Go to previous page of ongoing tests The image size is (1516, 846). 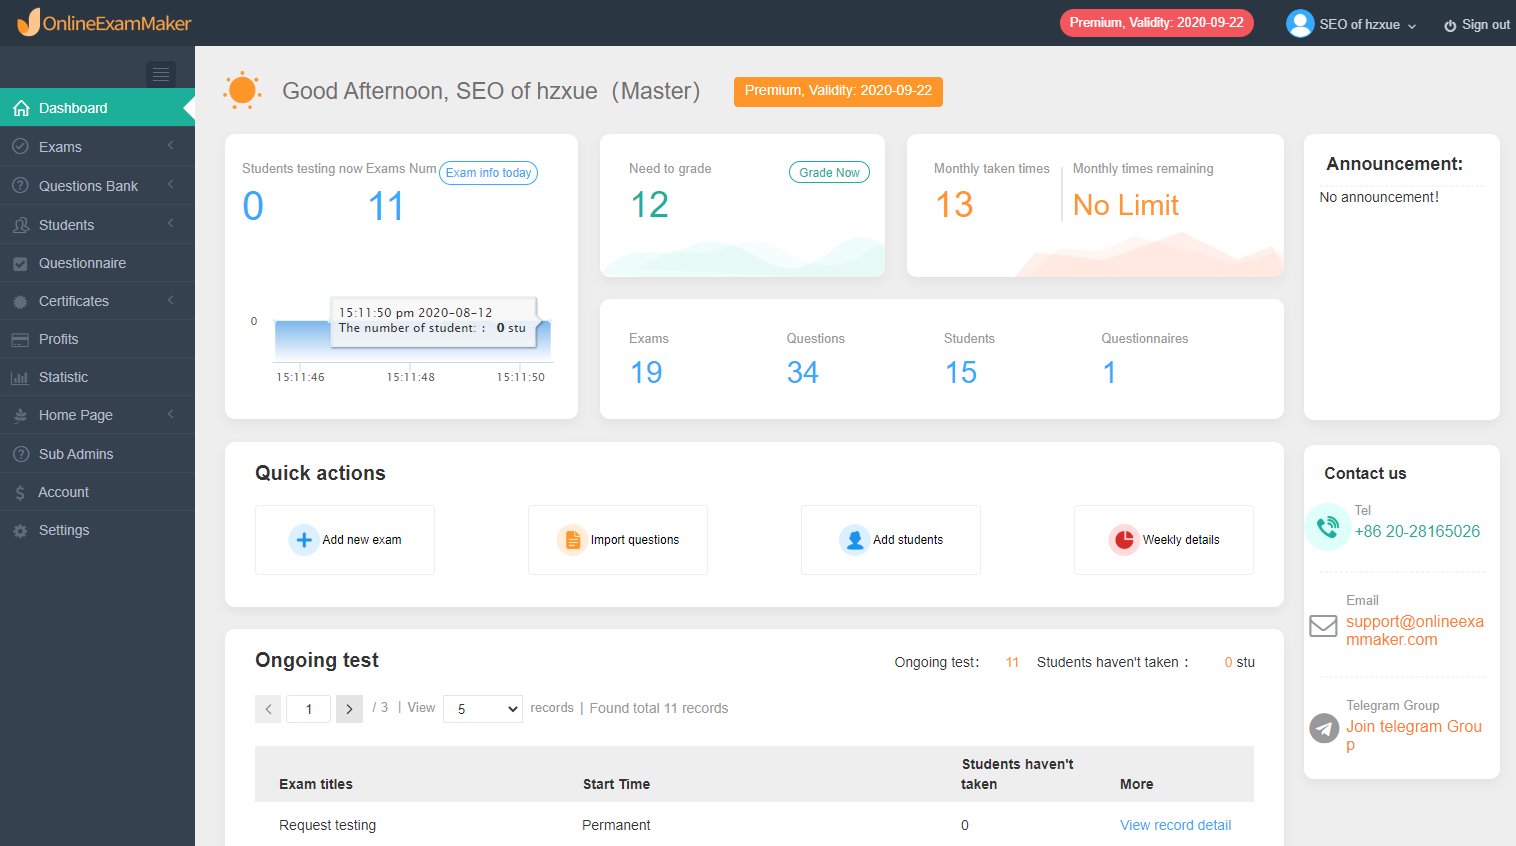[x=268, y=709]
